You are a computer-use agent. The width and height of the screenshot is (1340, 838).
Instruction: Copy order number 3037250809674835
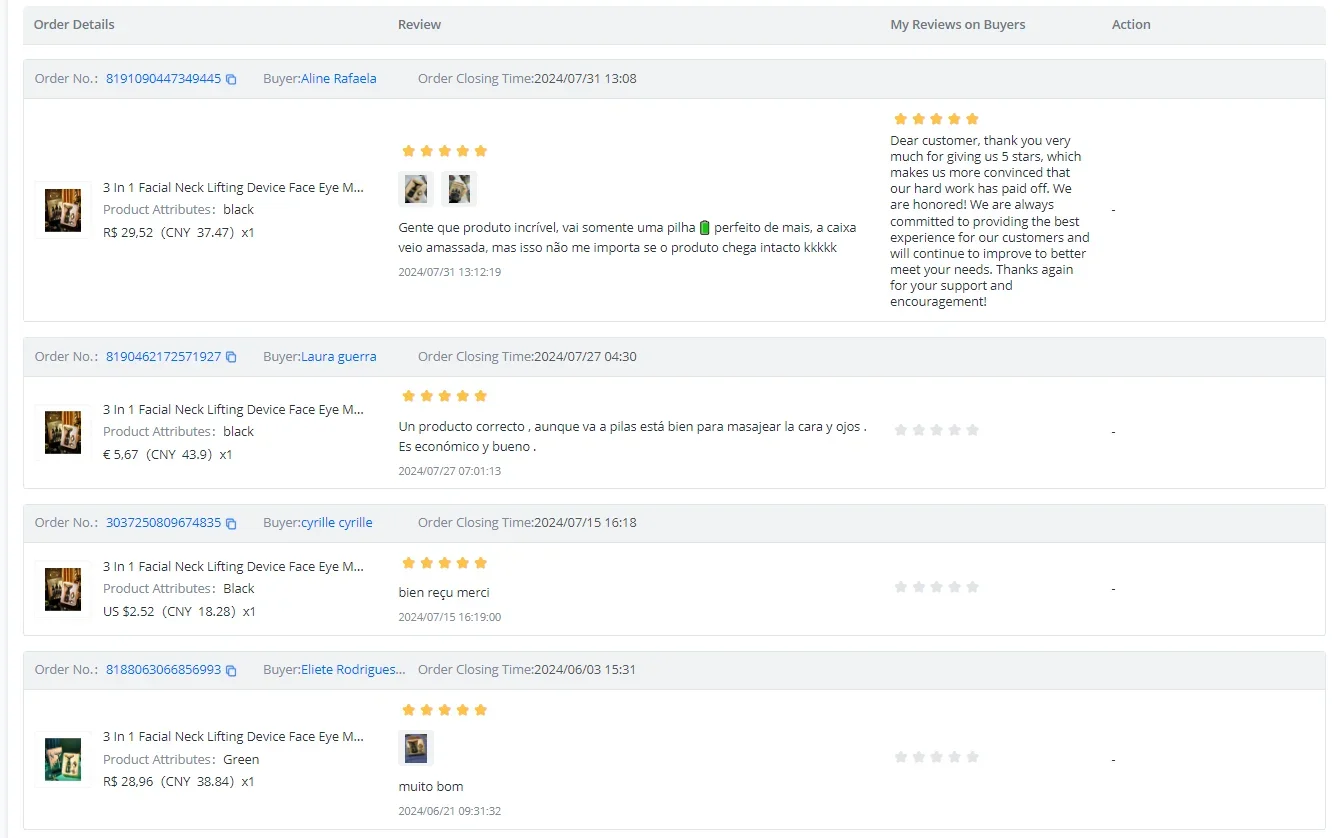click(x=231, y=523)
